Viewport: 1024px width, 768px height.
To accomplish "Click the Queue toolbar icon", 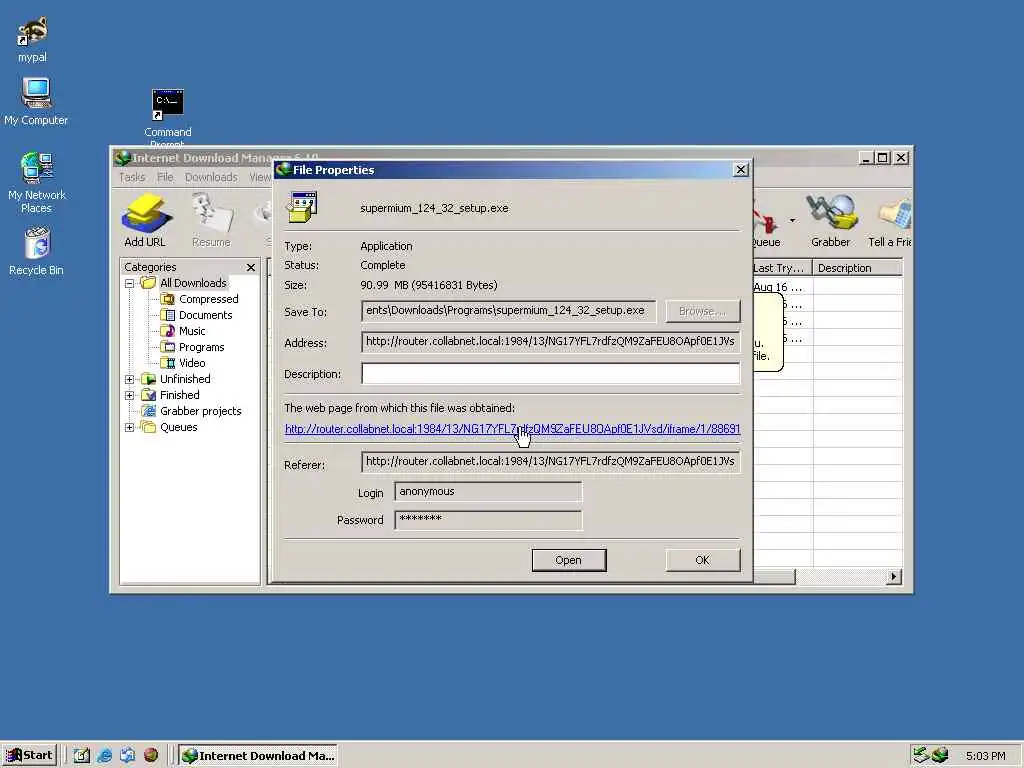I will tap(766, 220).
